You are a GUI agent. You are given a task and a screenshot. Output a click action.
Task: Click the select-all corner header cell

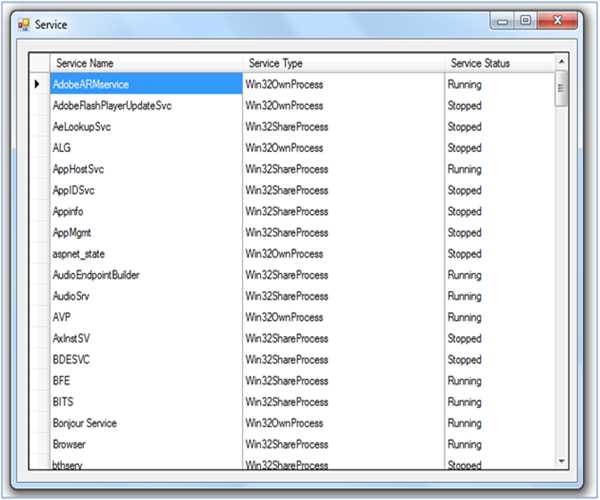tap(37, 63)
